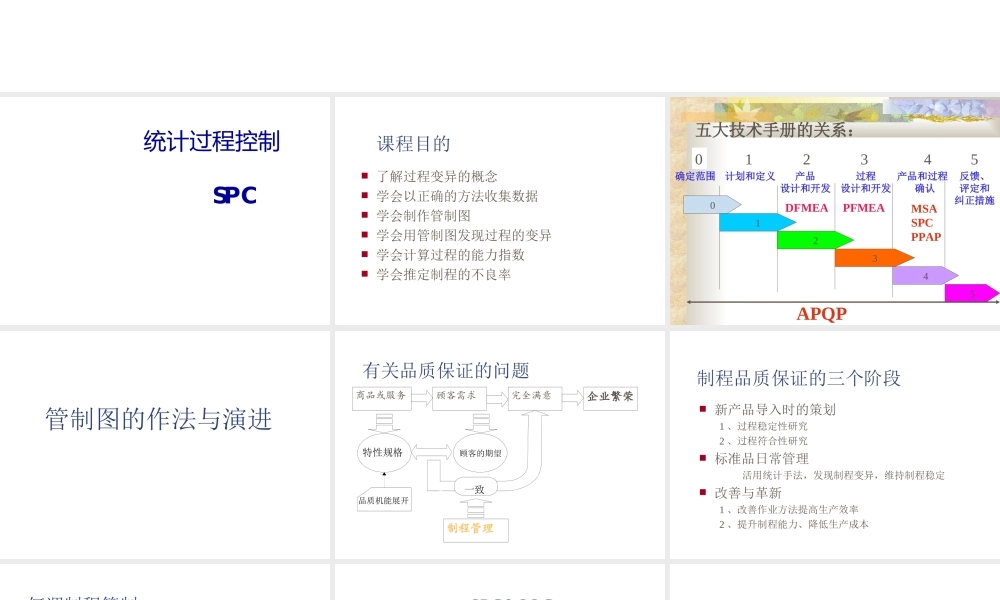The height and width of the screenshot is (600, 1000).
Task: Click the APQP title text
Action: [822, 313]
